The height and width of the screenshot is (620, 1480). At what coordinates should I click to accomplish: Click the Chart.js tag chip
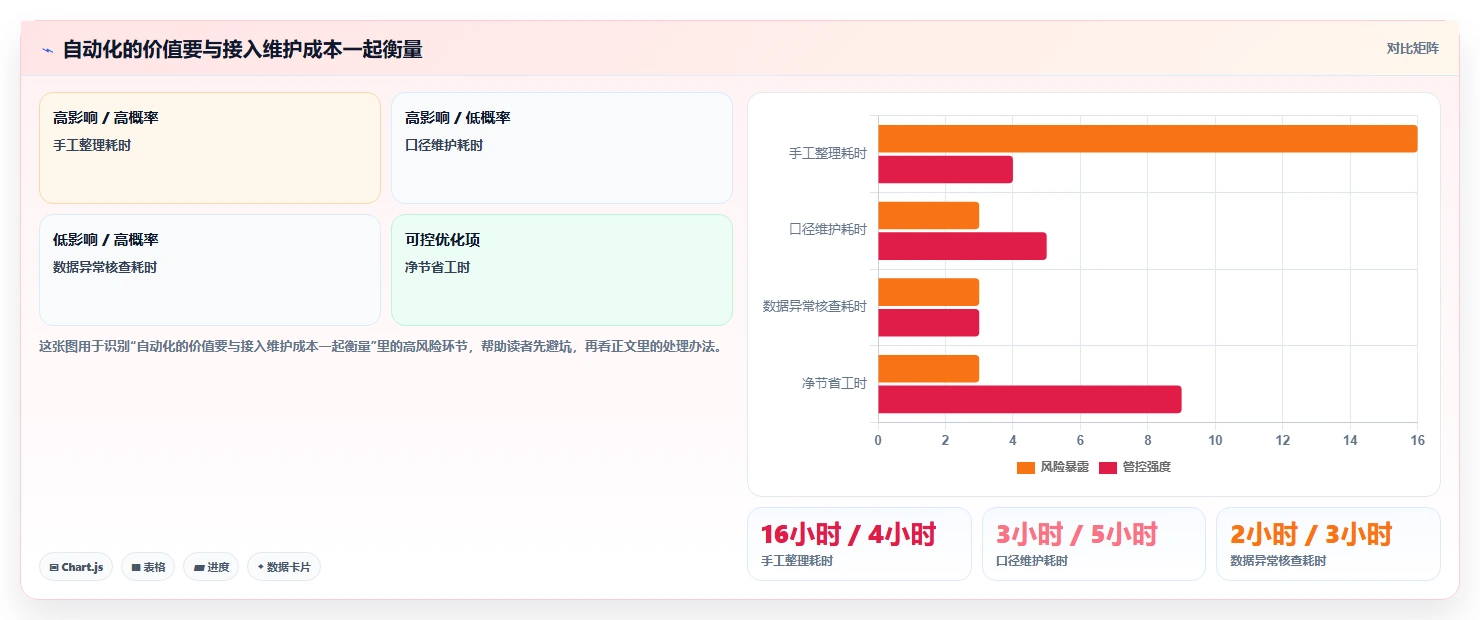coord(76,567)
